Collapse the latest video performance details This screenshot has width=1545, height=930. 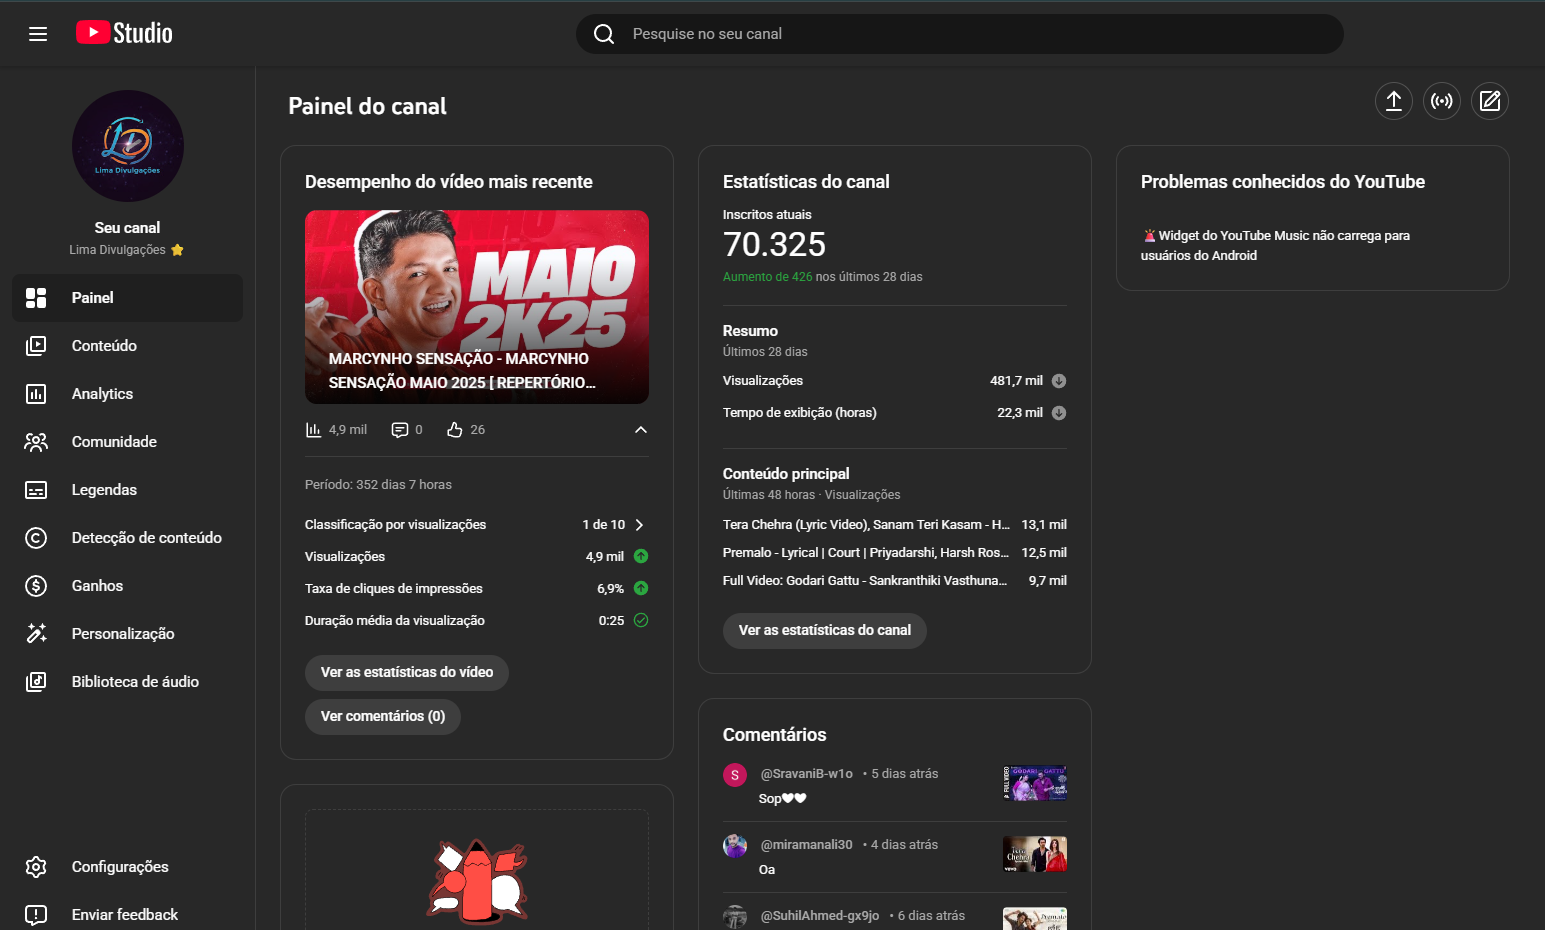[x=641, y=430]
